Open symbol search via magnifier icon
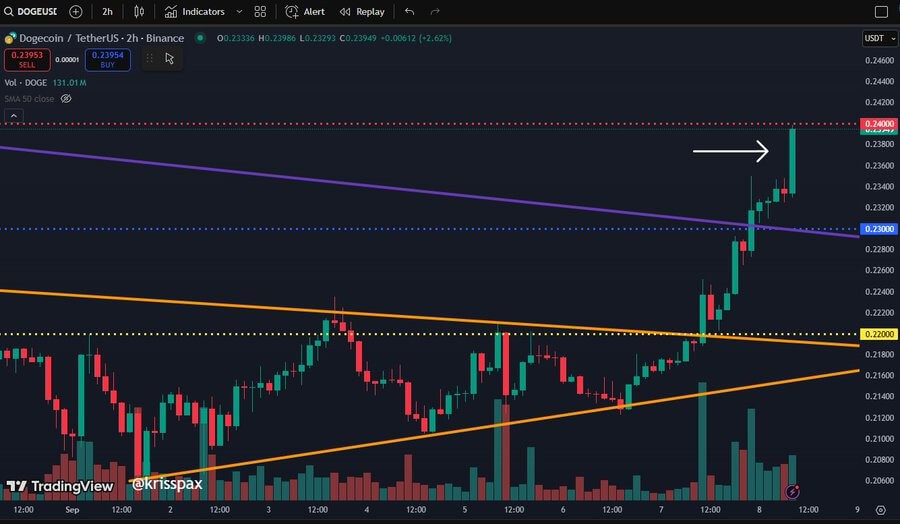900x524 pixels. tap(9, 11)
